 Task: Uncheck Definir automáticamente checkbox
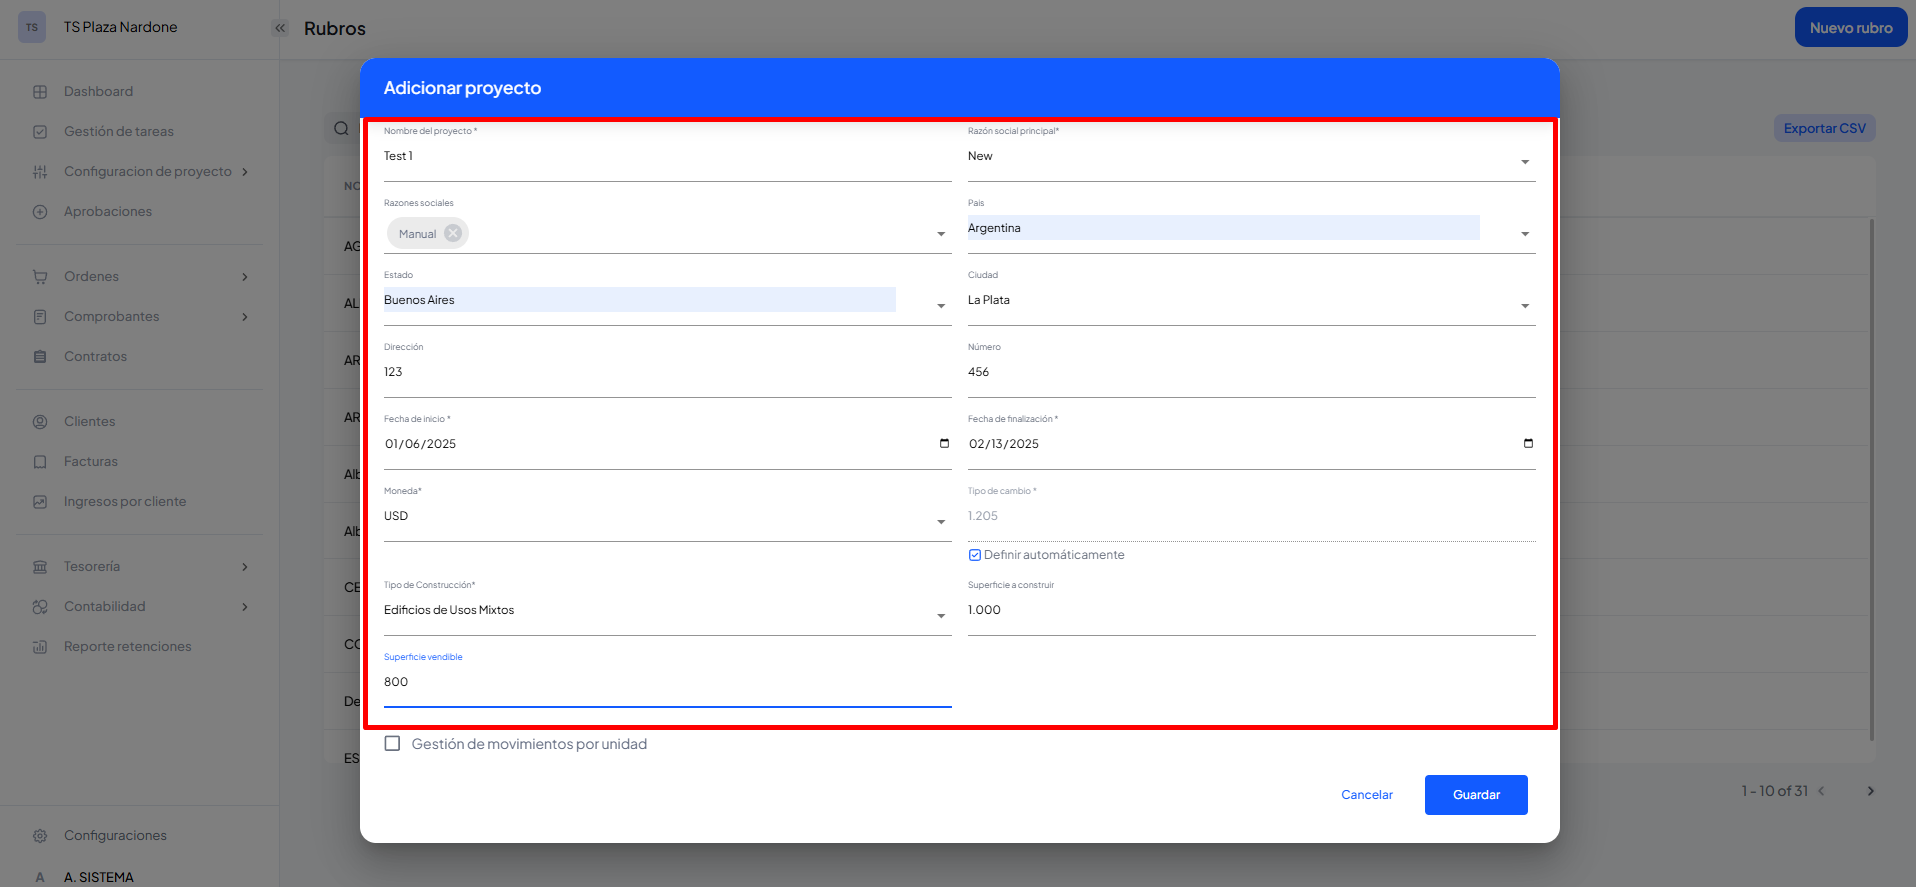click(x=975, y=555)
